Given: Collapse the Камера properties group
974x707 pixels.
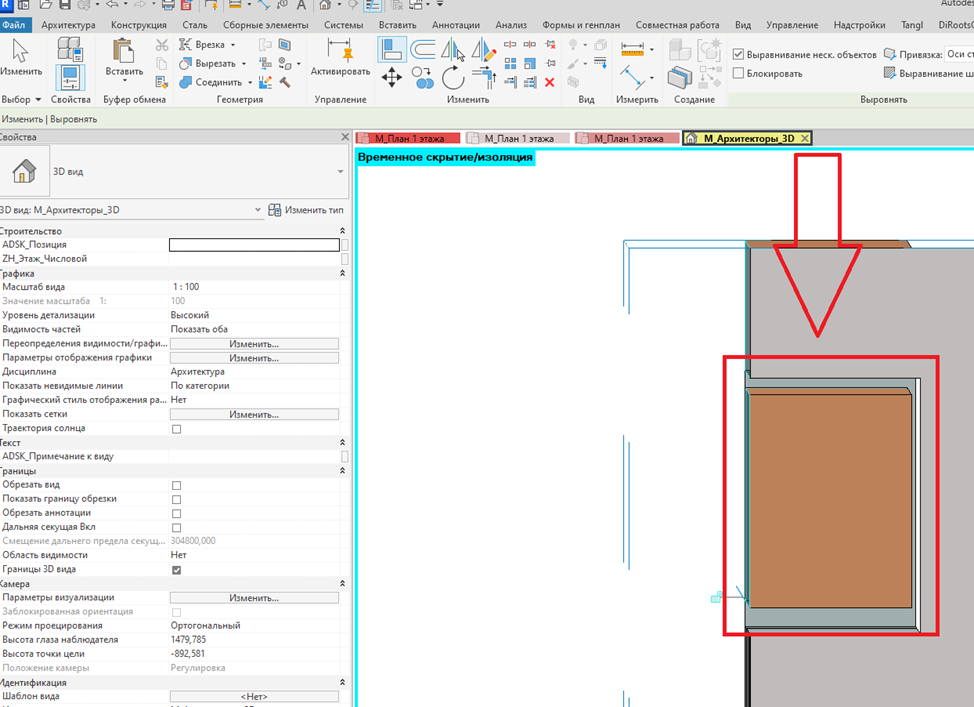Looking at the screenshot, I should pyautogui.click(x=342, y=584).
